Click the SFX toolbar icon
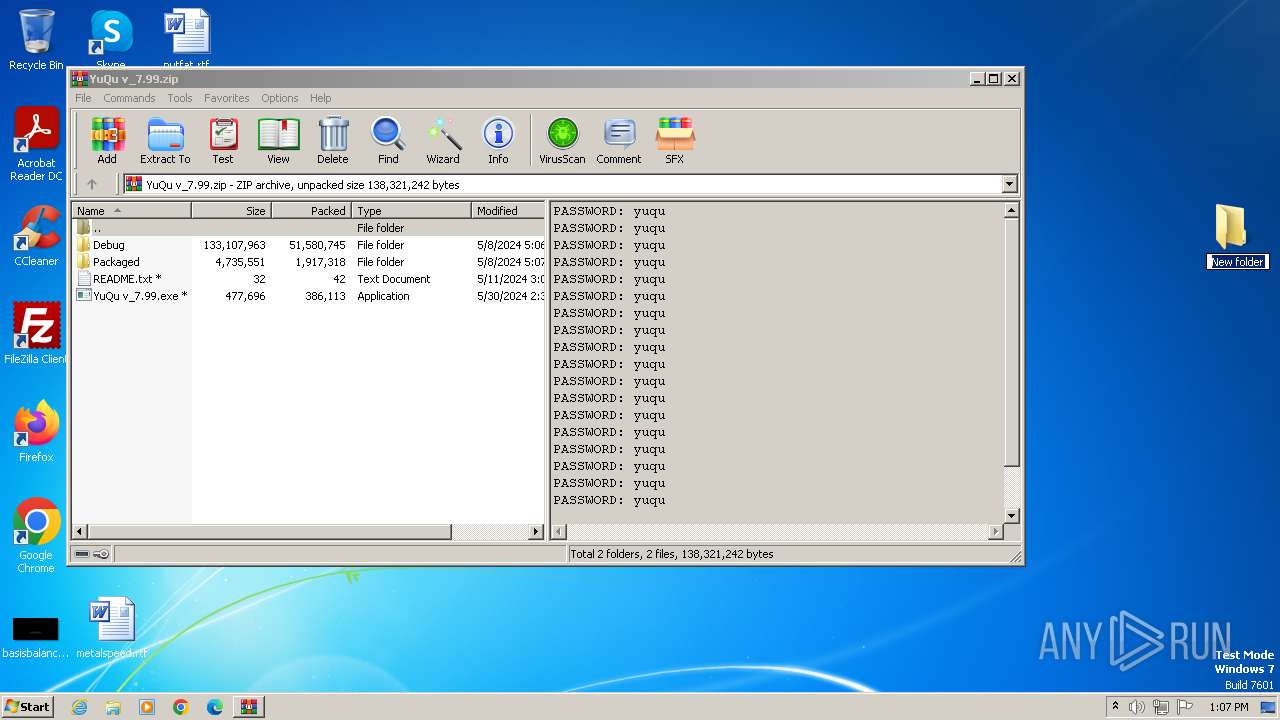Viewport: 1280px width, 720px height. point(675,141)
